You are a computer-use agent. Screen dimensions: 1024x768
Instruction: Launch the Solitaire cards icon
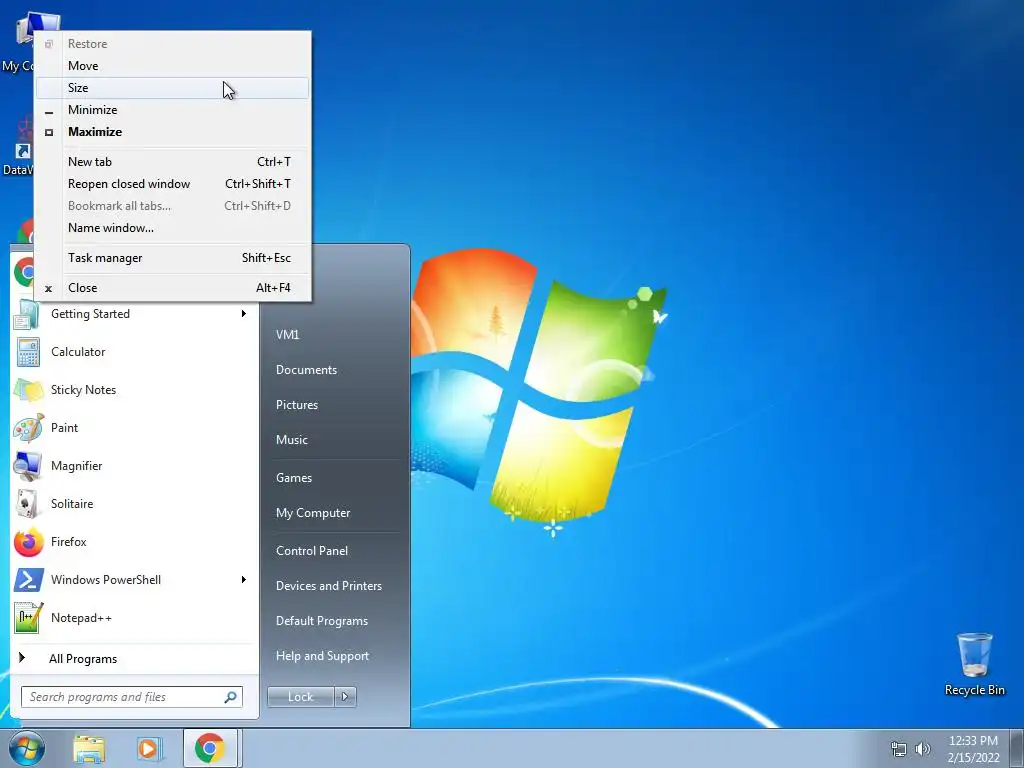(x=28, y=504)
